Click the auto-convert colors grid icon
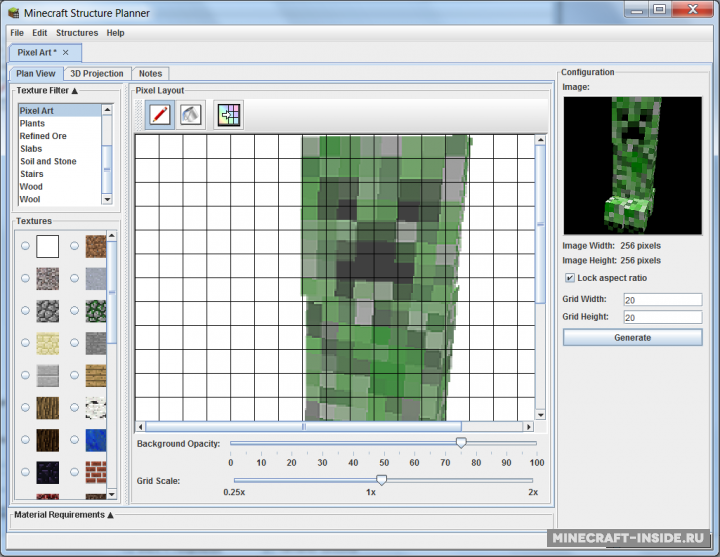 point(229,114)
